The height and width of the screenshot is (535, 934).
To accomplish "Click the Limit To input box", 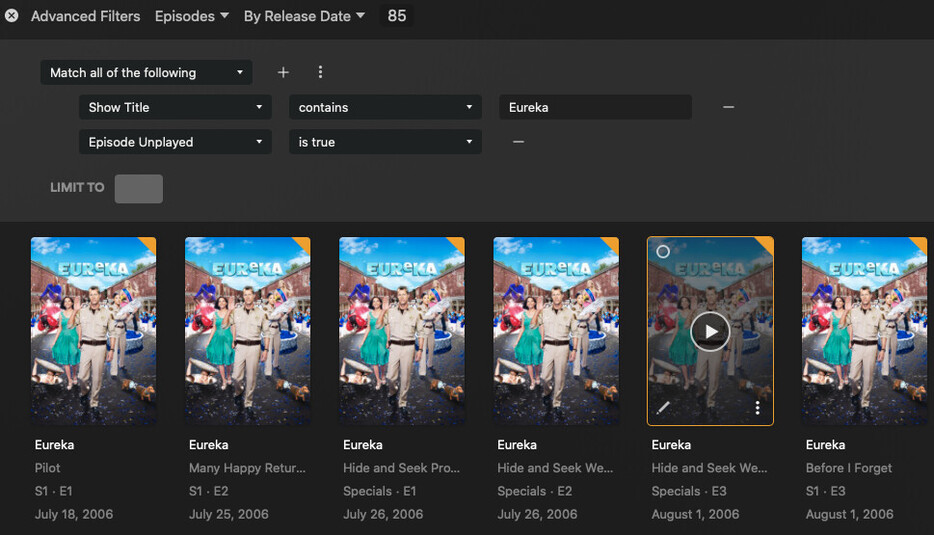I will [139, 189].
